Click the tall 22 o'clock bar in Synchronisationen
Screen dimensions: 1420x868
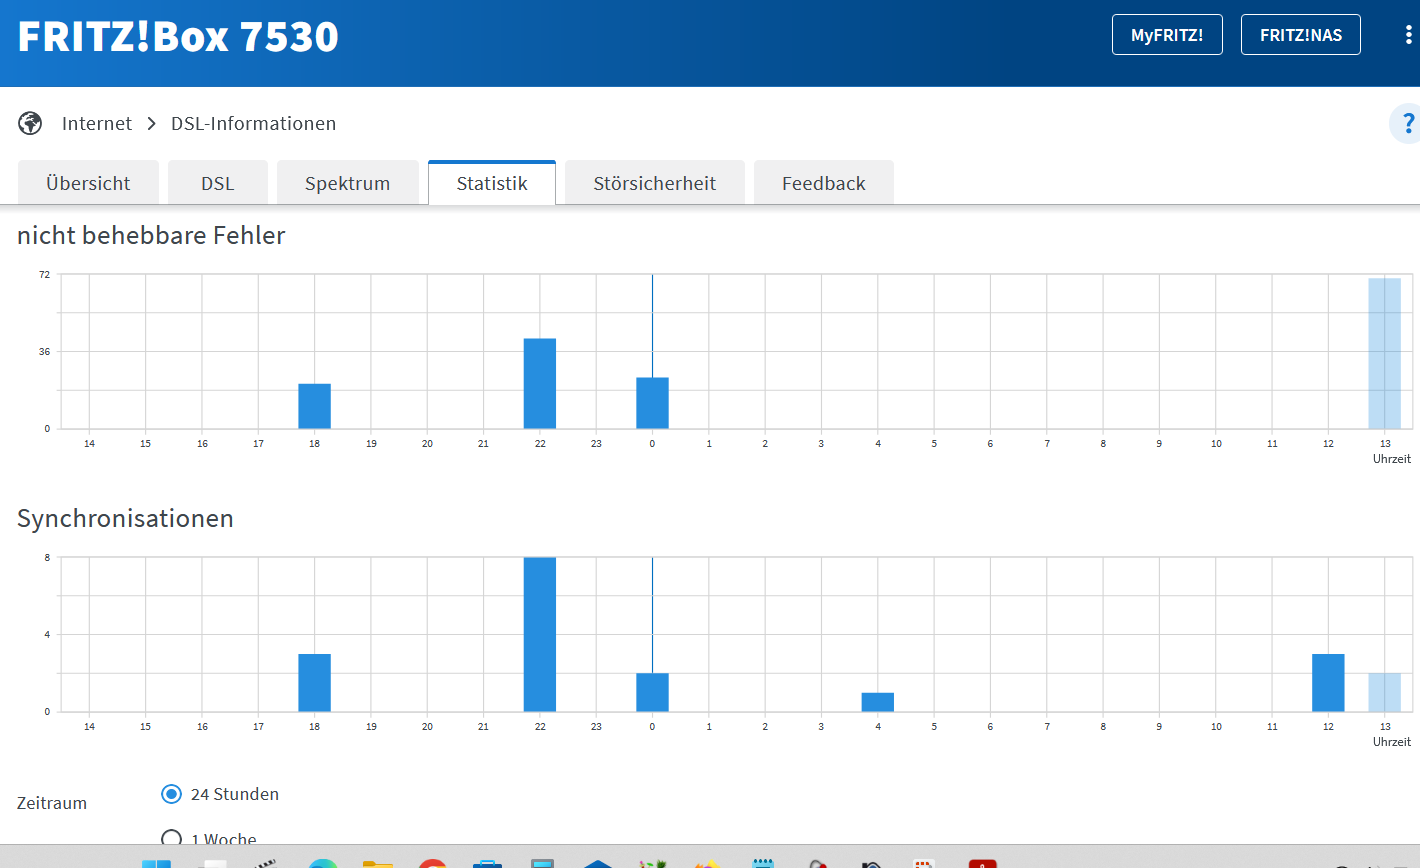click(x=540, y=634)
